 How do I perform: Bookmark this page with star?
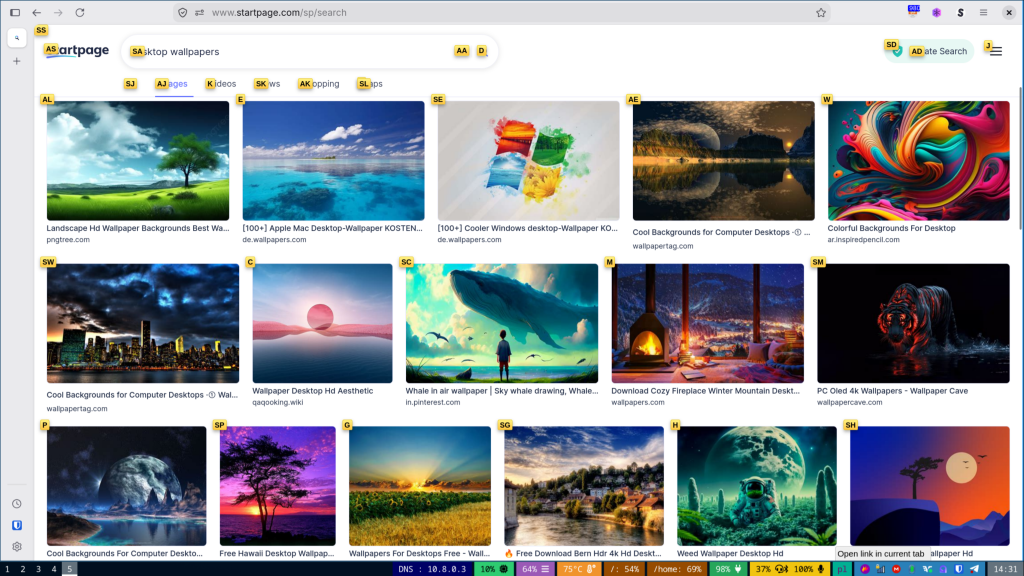(821, 12)
